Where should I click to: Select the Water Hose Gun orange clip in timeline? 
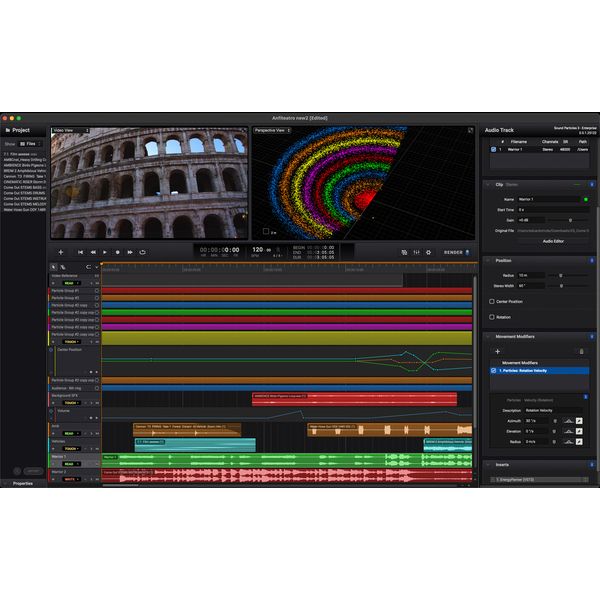pos(390,430)
